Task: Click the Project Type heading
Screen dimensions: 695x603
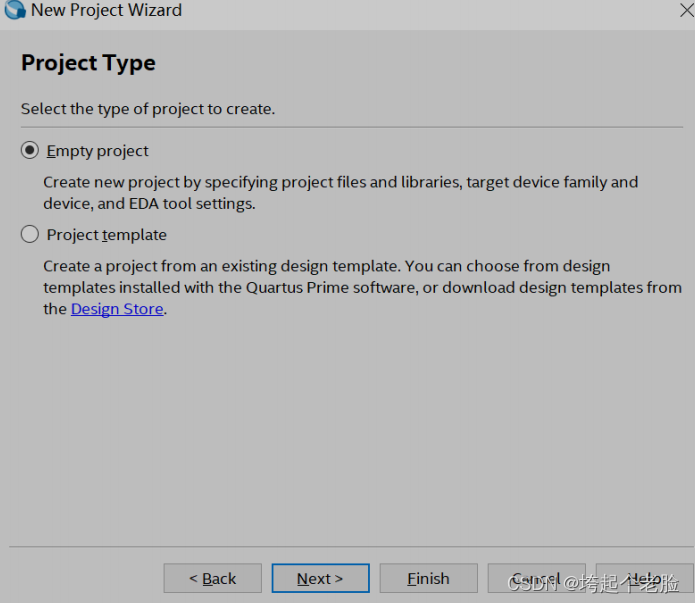Action: pyautogui.click(x=89, y=63)
